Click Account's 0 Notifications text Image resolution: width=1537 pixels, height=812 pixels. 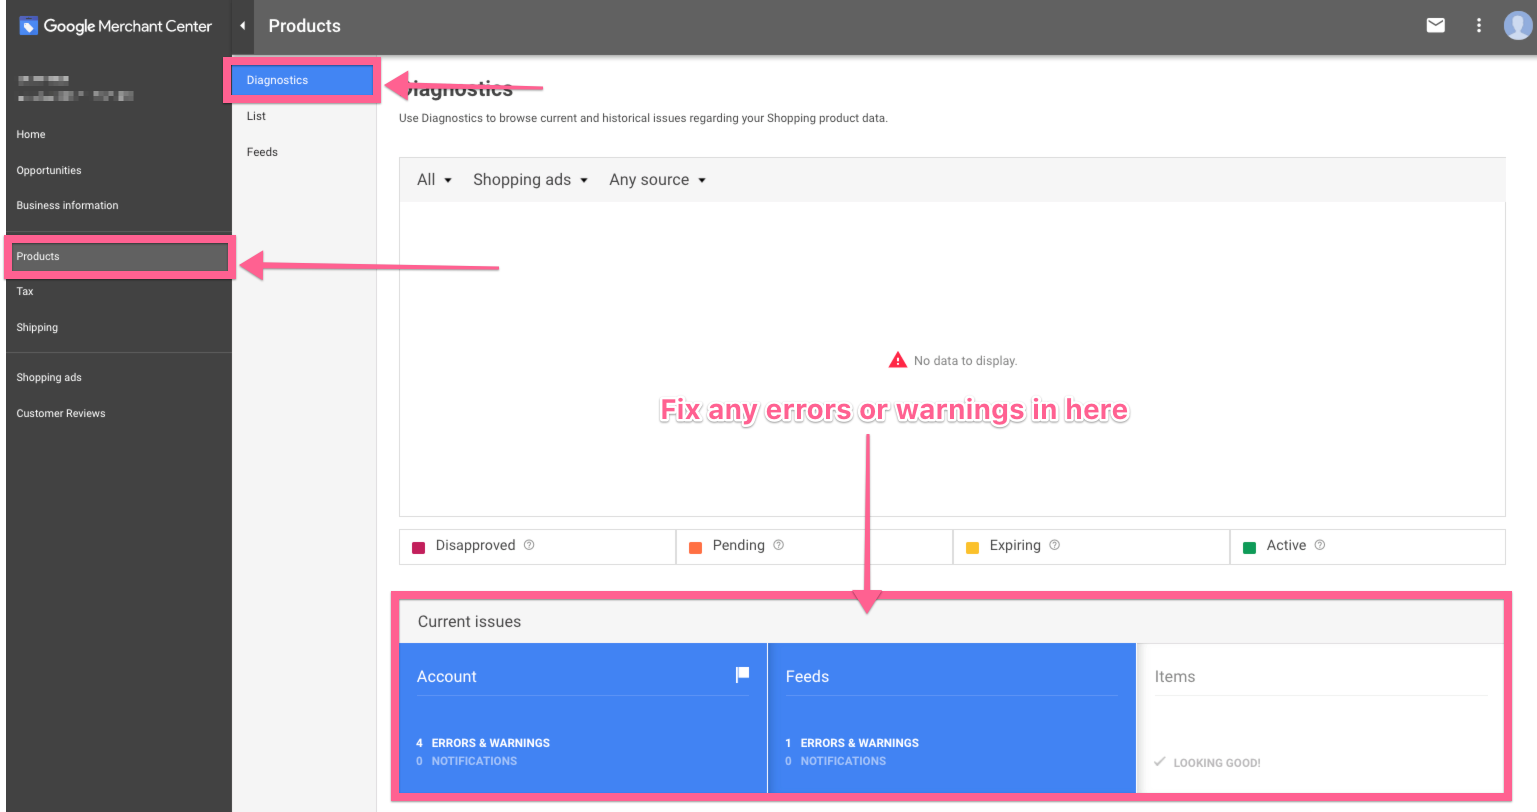(467, 761)
